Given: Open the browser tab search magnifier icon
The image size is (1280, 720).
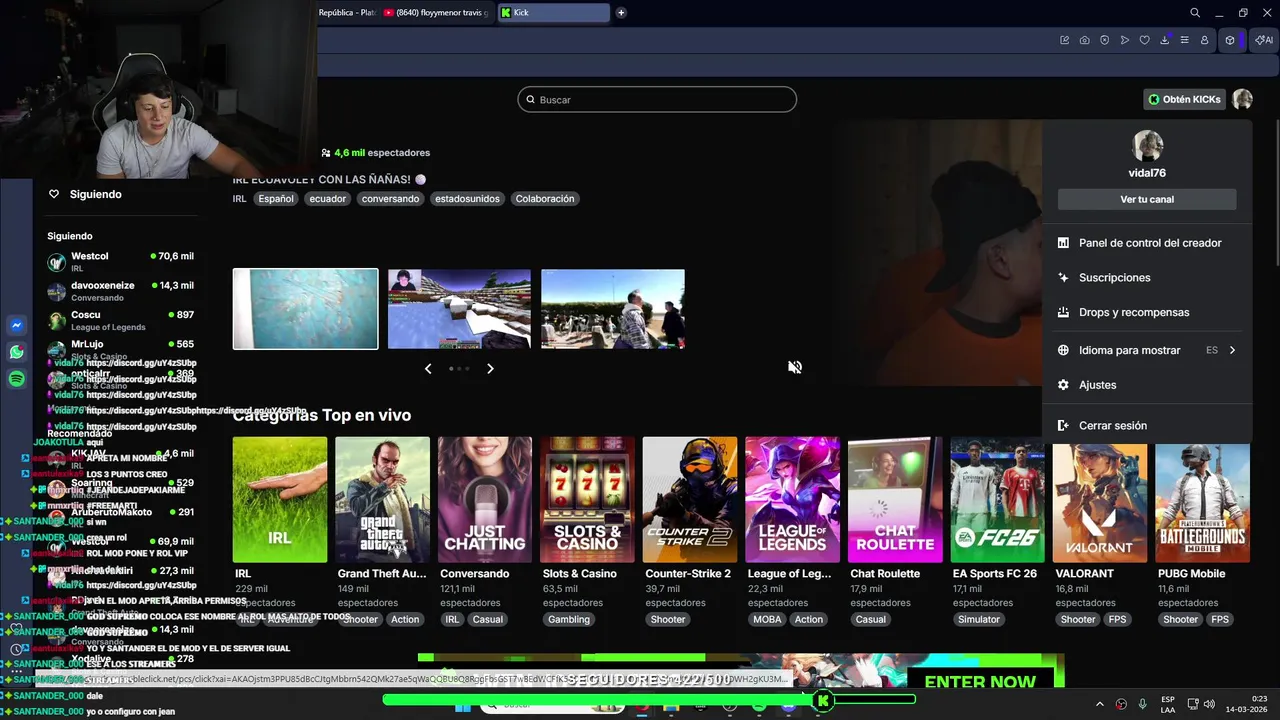Looking at the screenshot, I should (x=1195, y=13).
